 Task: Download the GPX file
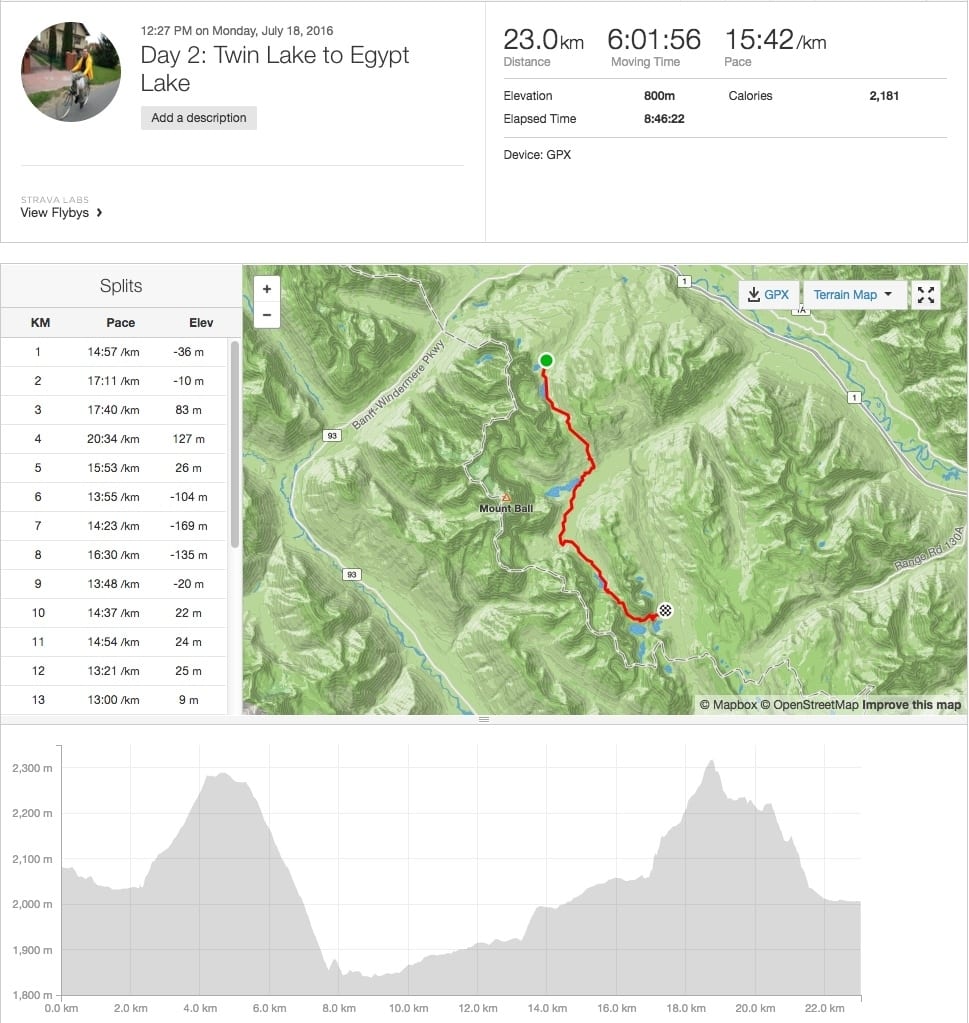pos(768,294)
